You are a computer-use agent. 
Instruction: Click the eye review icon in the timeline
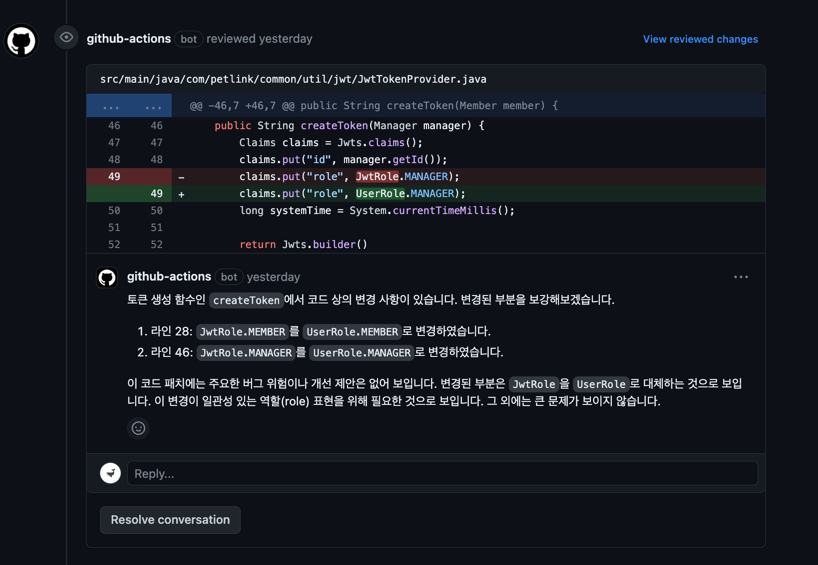click(x=66, y=37)
